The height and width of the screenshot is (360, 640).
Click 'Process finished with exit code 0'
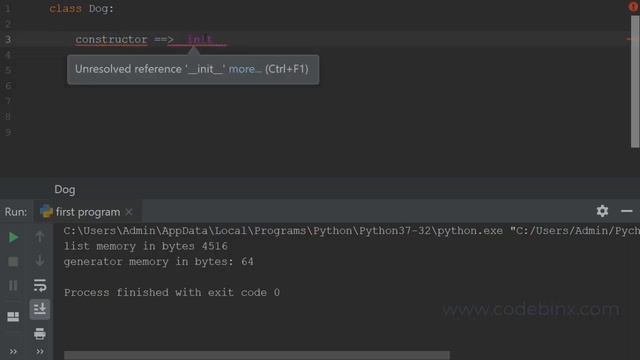click(x=172, y=293)
